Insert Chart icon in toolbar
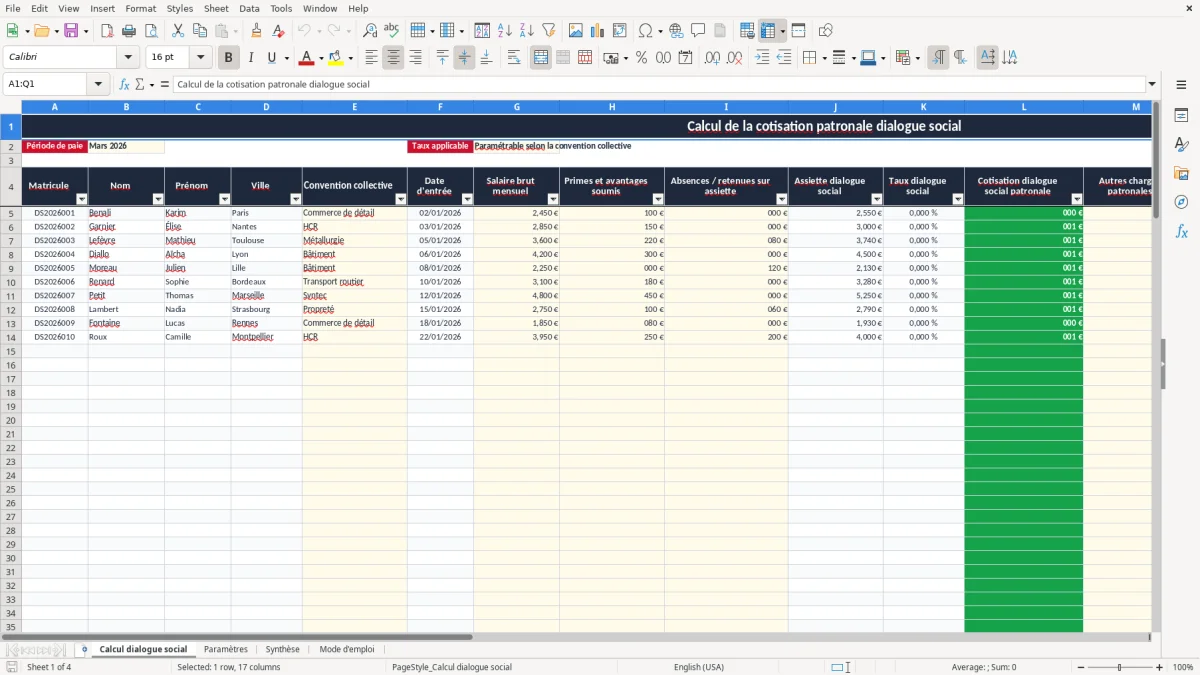This screenshot has height=675, width=1200. click(x=598, y=31)
